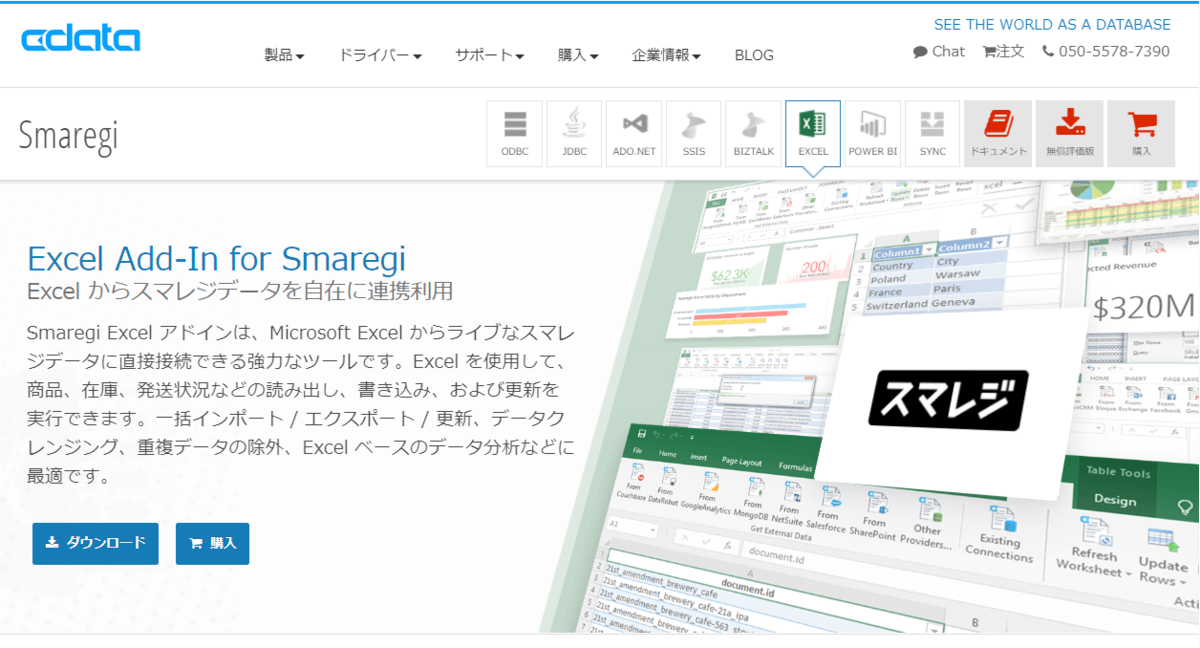Screen dimensions: 1200x648
Task: Click the Smaregi page title
Action: [68, 136]
